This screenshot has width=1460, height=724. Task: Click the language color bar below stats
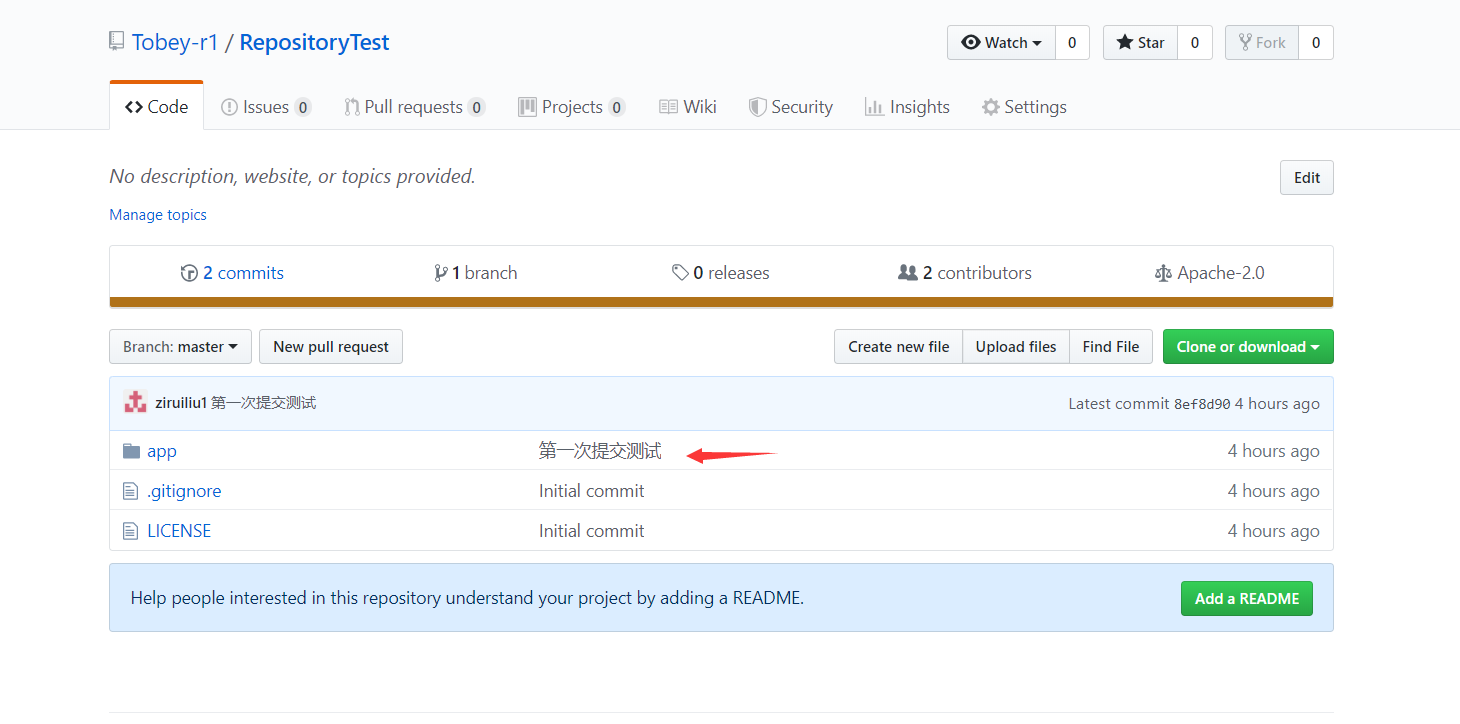point(721,302)
